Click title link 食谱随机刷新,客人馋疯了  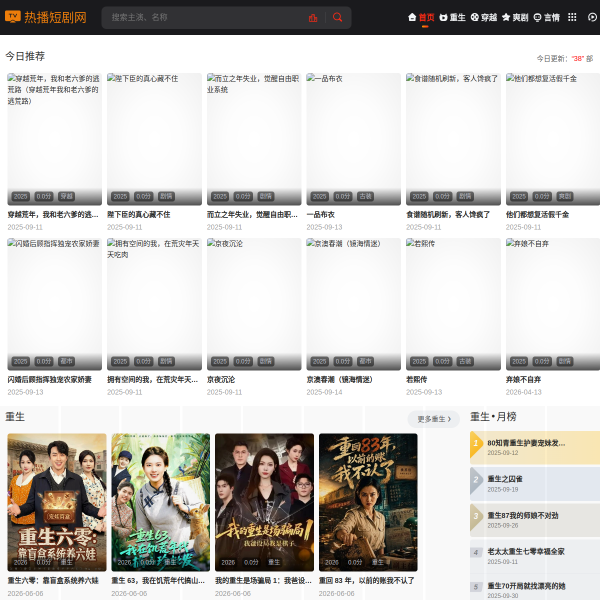coord(448,215)
